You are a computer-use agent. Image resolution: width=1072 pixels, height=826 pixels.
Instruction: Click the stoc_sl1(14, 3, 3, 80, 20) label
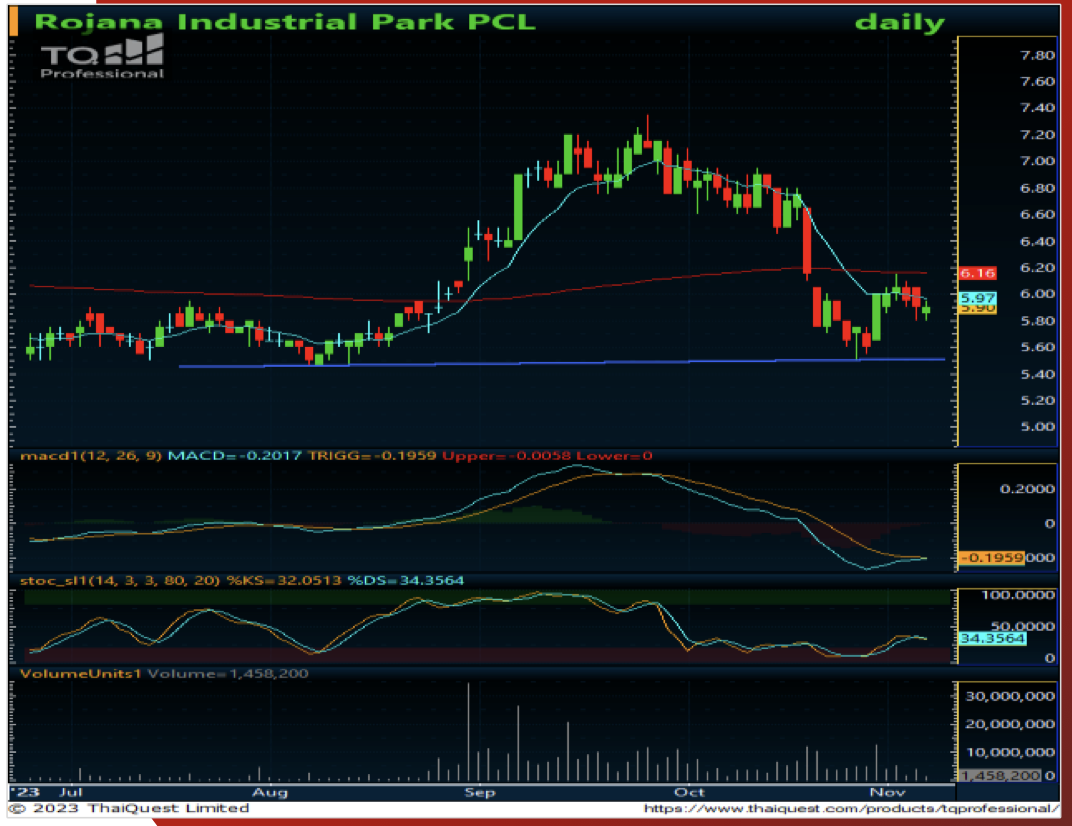point(120,581)
